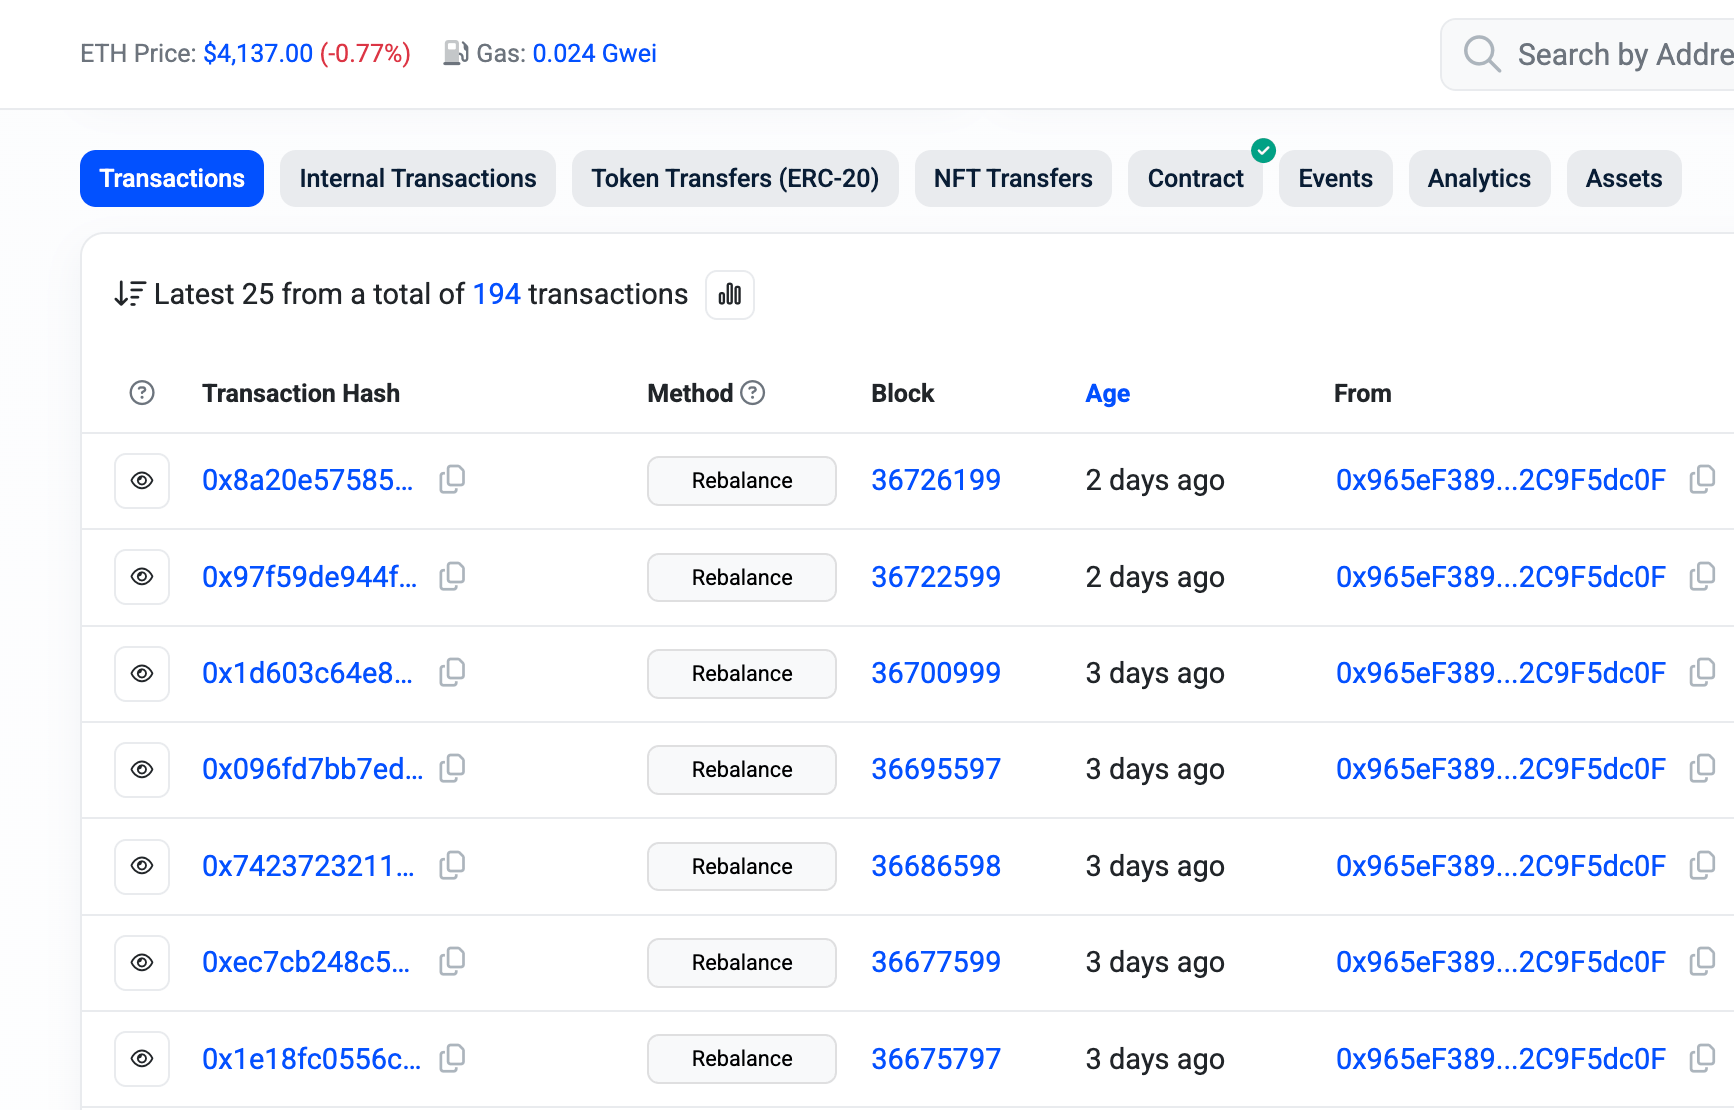
Task: Click the sort icon before Latest 25
Action: click(x=130, y=294)
